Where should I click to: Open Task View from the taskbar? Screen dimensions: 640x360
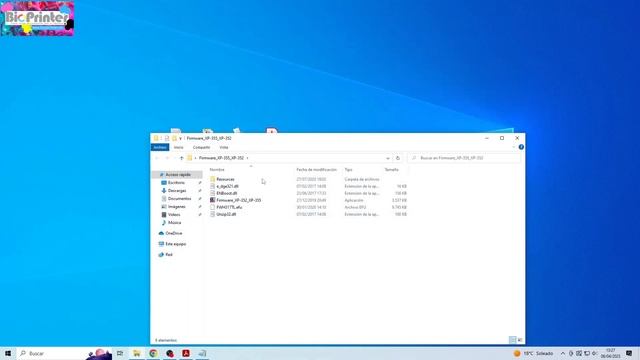pos(120,353)
